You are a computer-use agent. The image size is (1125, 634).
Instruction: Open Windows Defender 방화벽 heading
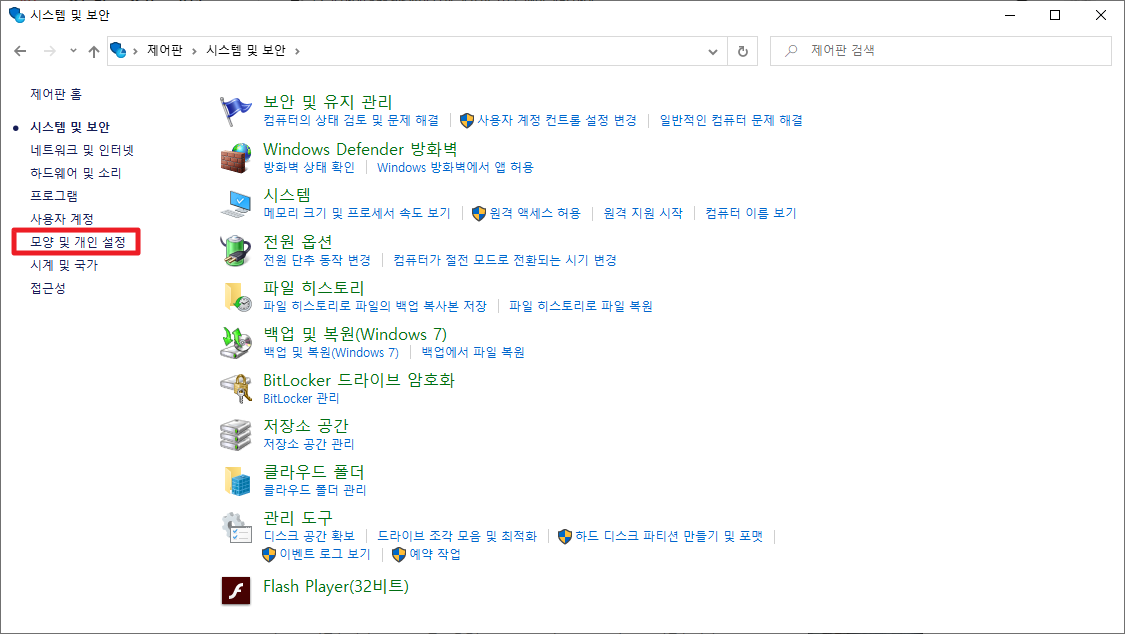point(360,148)
